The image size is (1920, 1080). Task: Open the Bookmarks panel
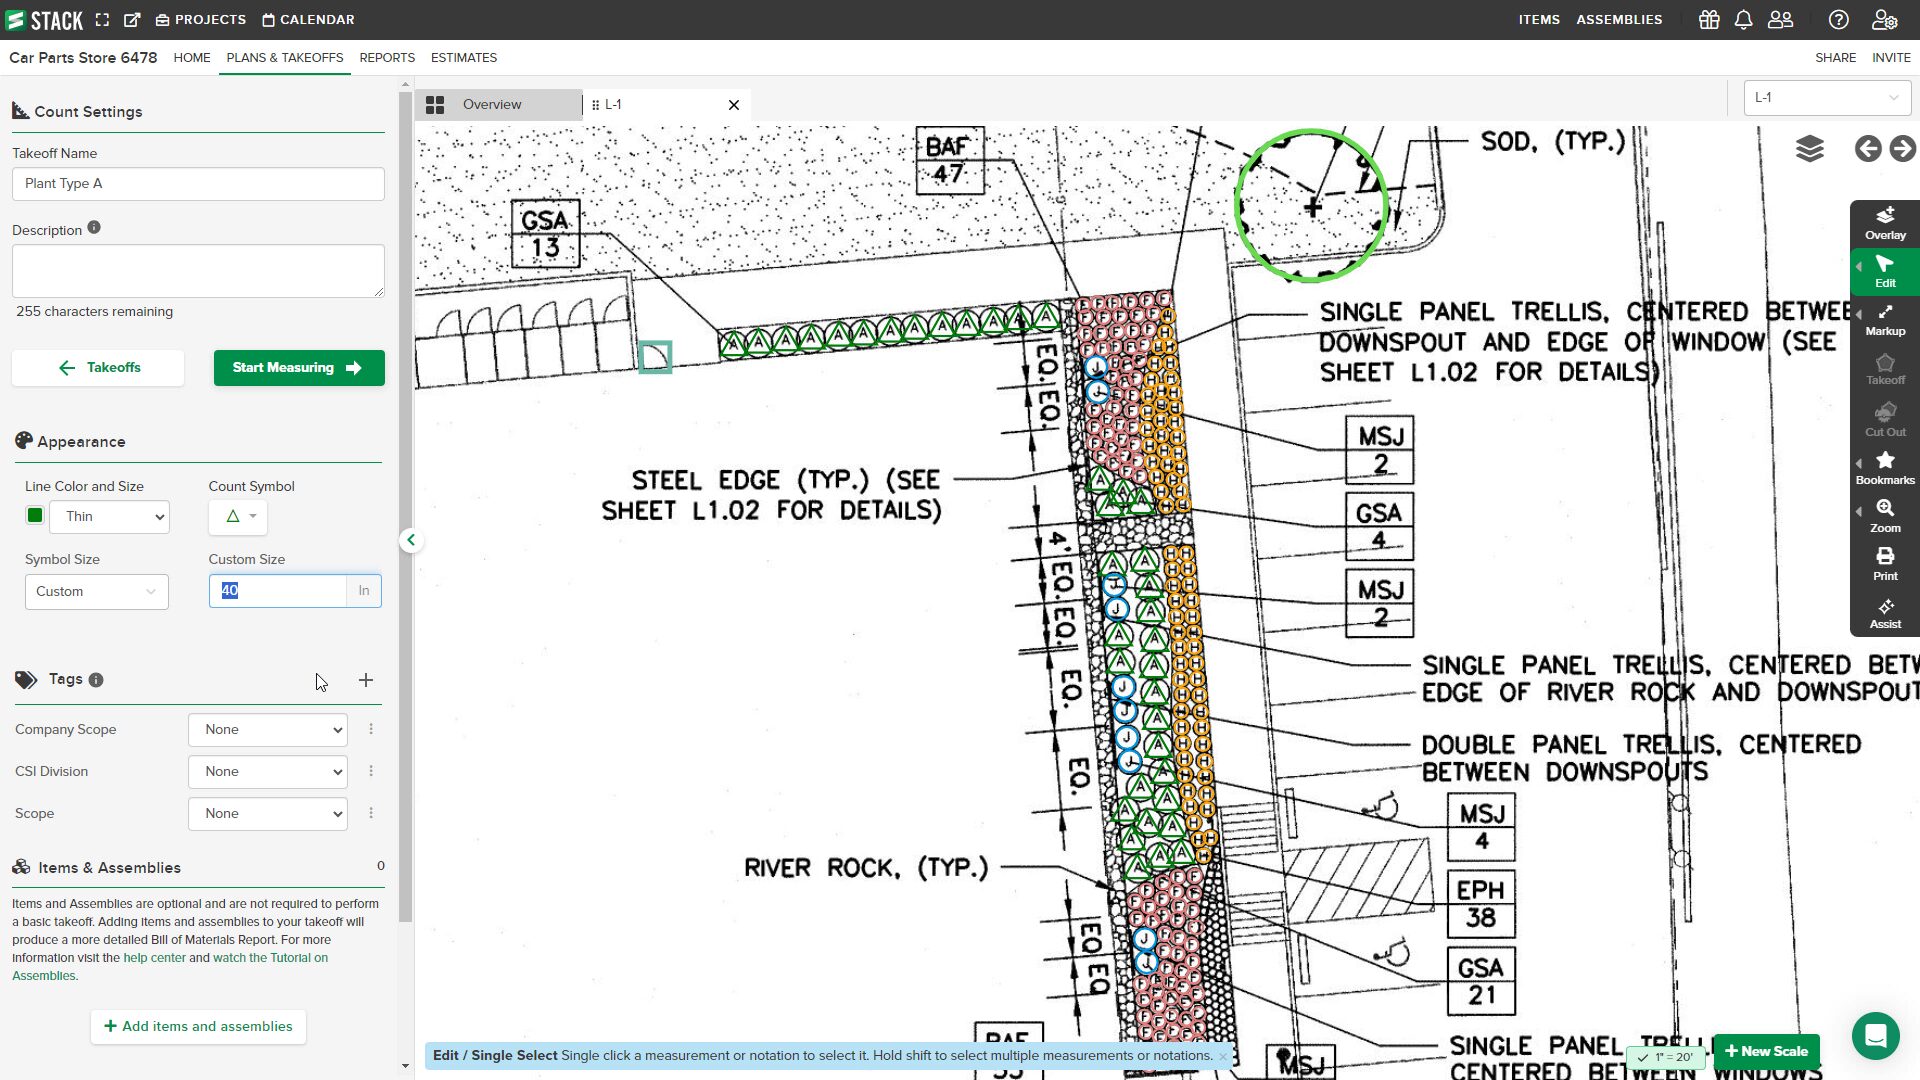[x=1884, y=467]
